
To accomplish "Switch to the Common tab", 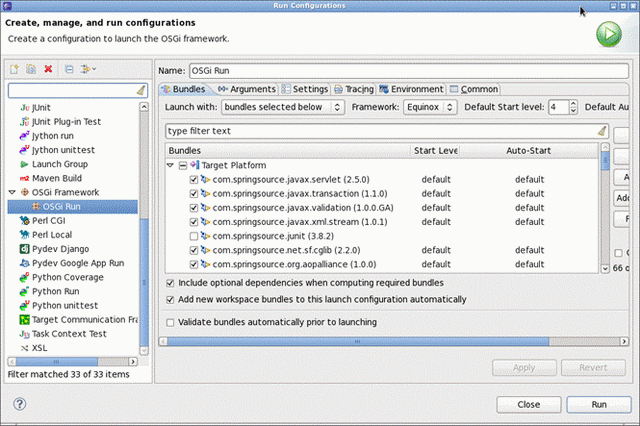I will pyautogui.click(x=474, y=89).
